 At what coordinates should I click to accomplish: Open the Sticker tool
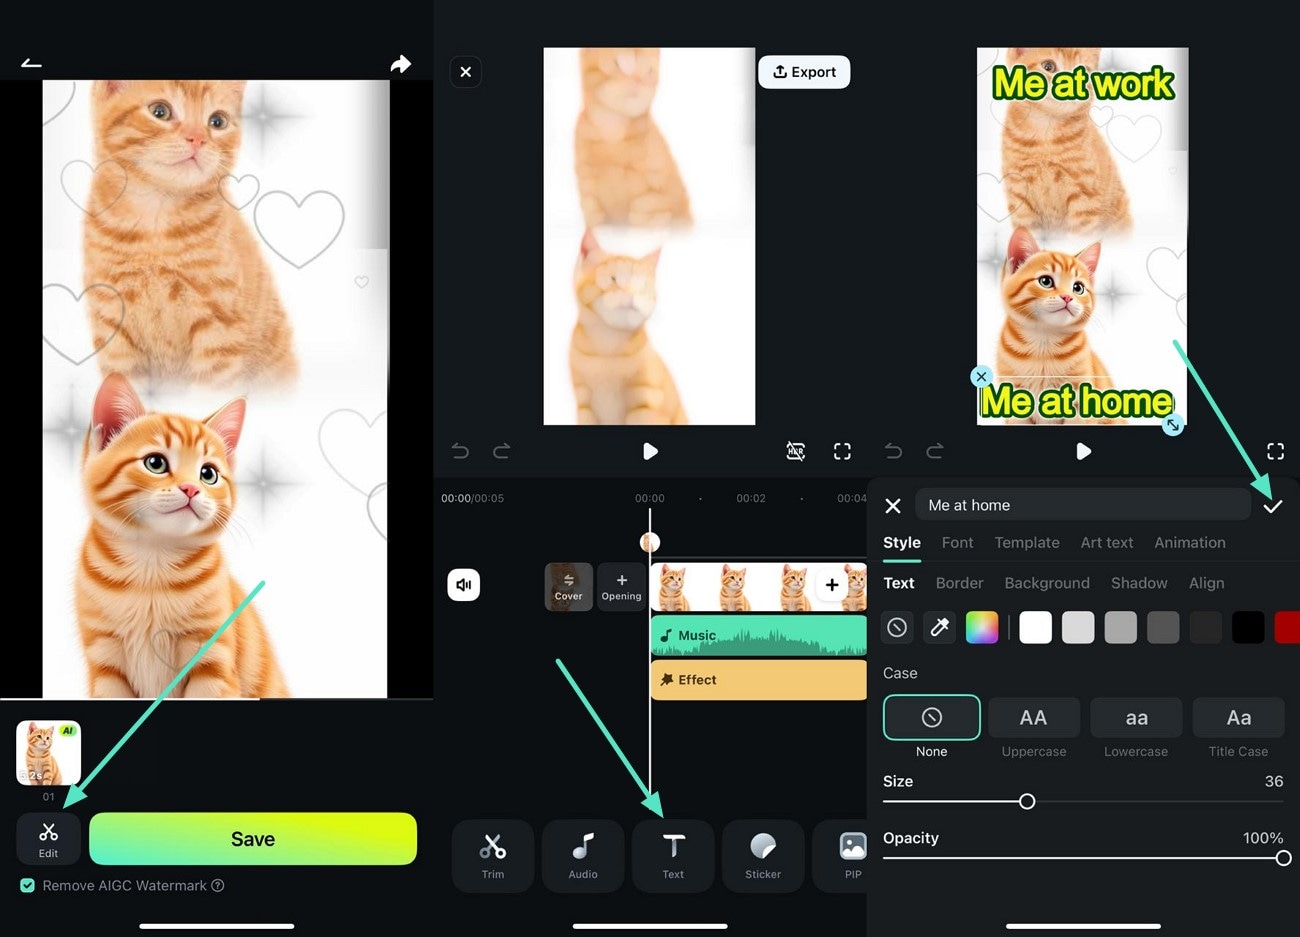point(763,856)
